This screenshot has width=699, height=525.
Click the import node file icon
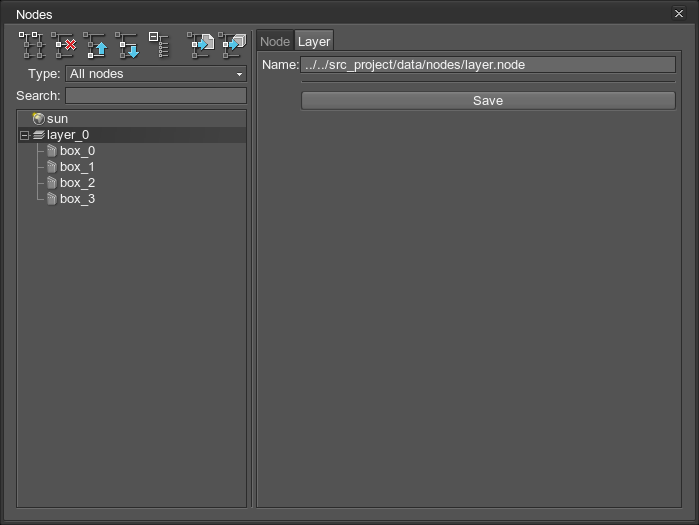[x=201, y=45]
